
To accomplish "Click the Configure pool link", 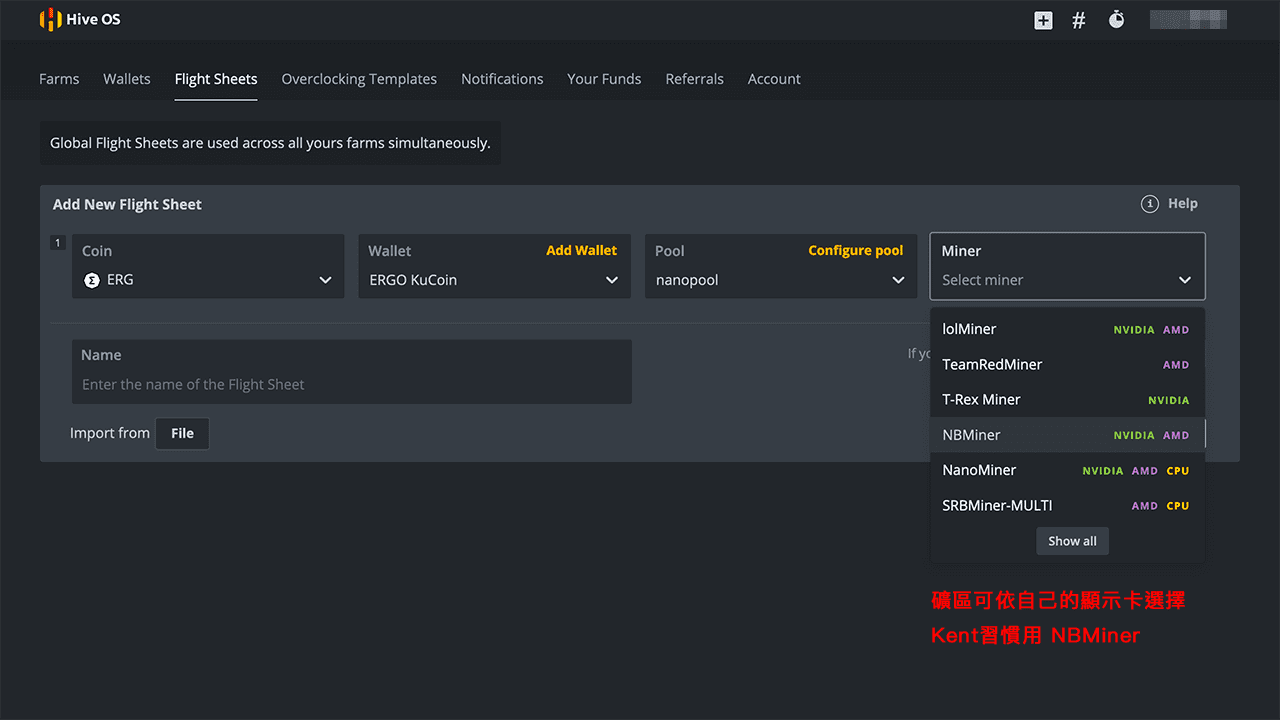I will tap(855, 250).
